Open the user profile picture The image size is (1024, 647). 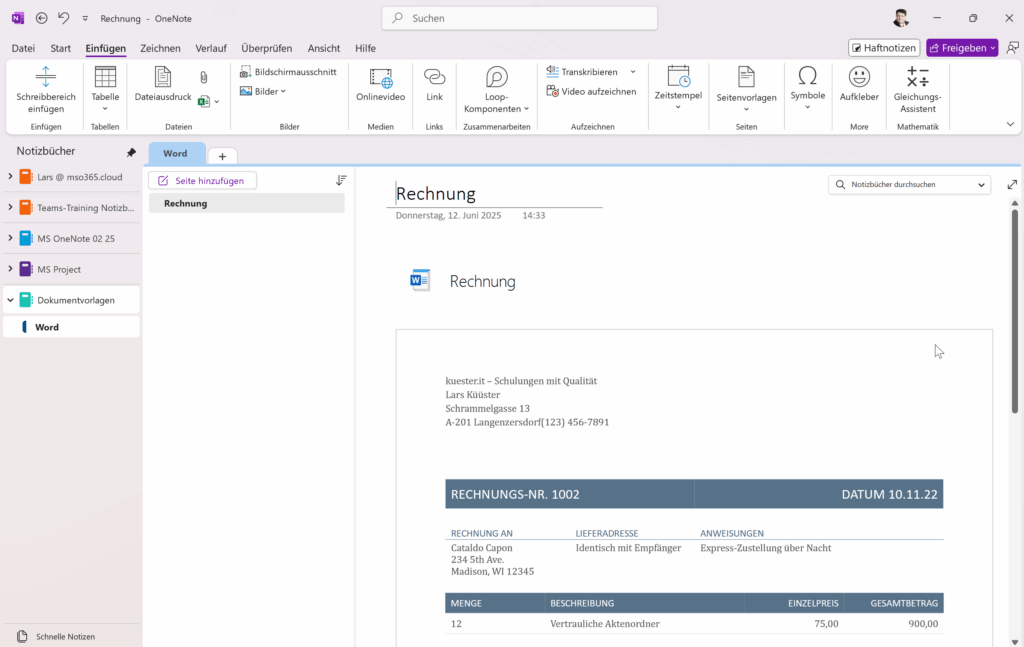click(901, 18)
